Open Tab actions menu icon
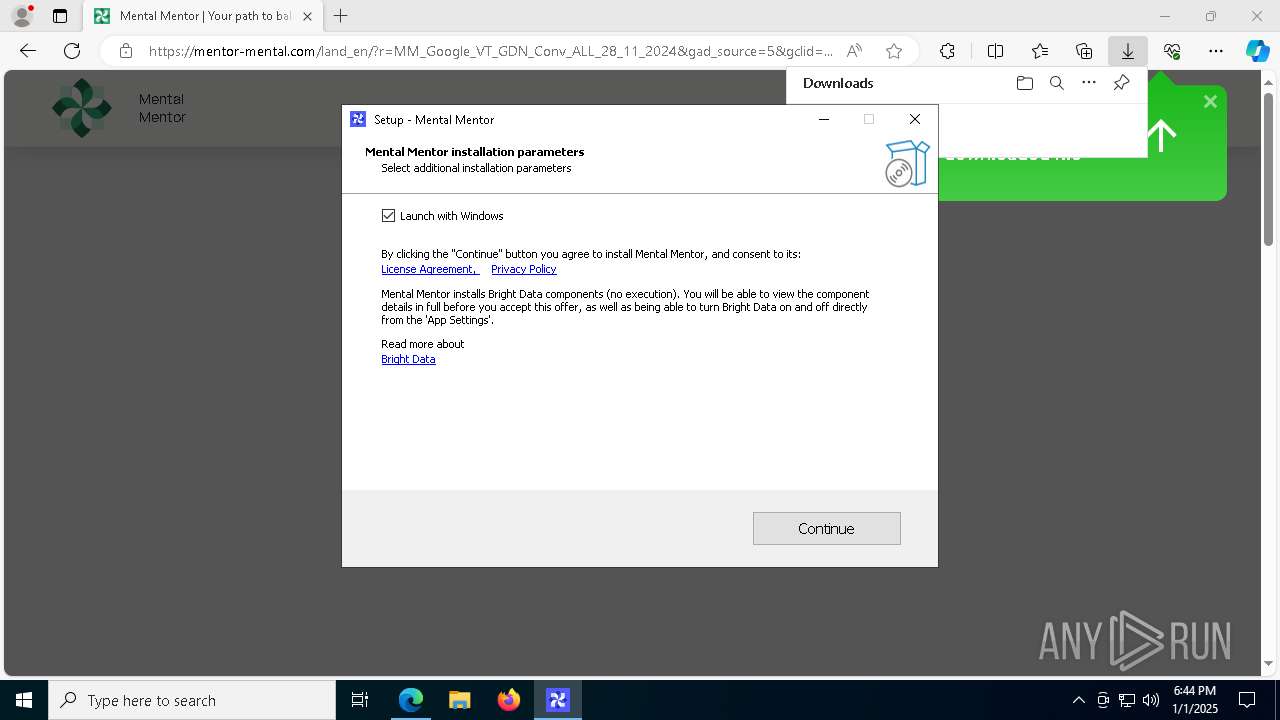This screenshot has width=1280, height=720. (60, 16)
